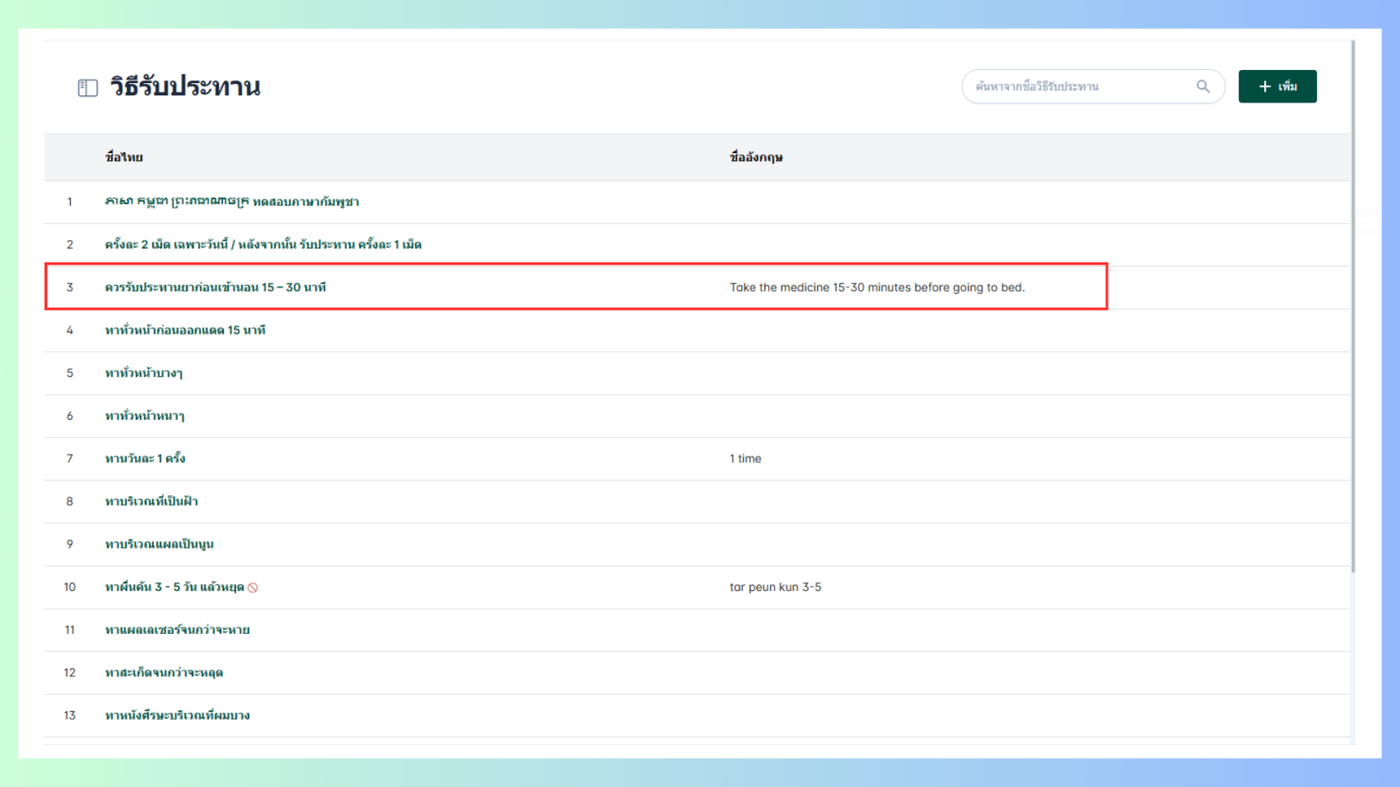Click the green เพิ่ม add button

point(1277,87)
